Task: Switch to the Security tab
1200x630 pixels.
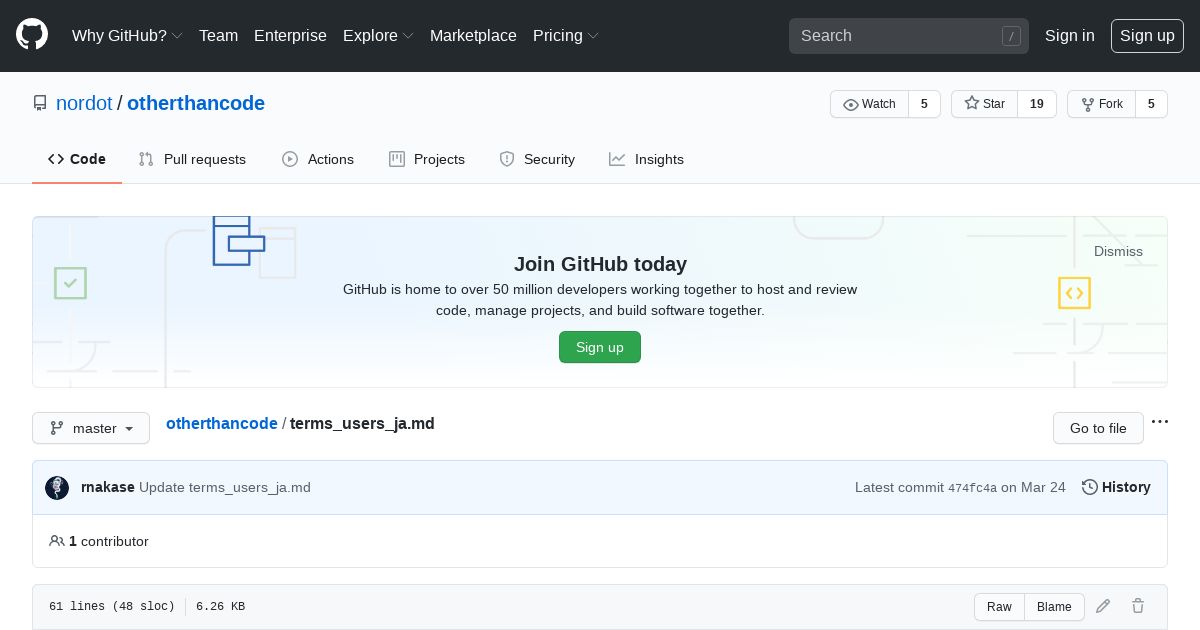Action: point(537,159)
